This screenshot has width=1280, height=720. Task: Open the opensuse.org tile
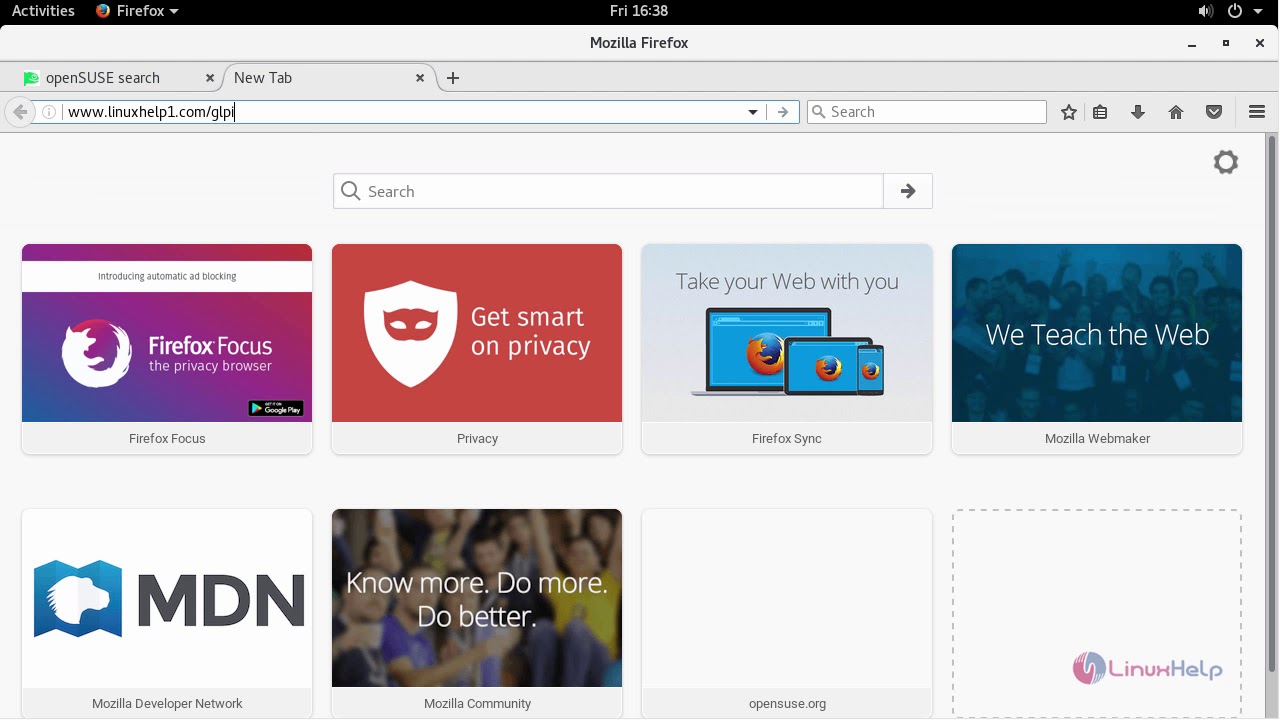[x=787, y=613]
